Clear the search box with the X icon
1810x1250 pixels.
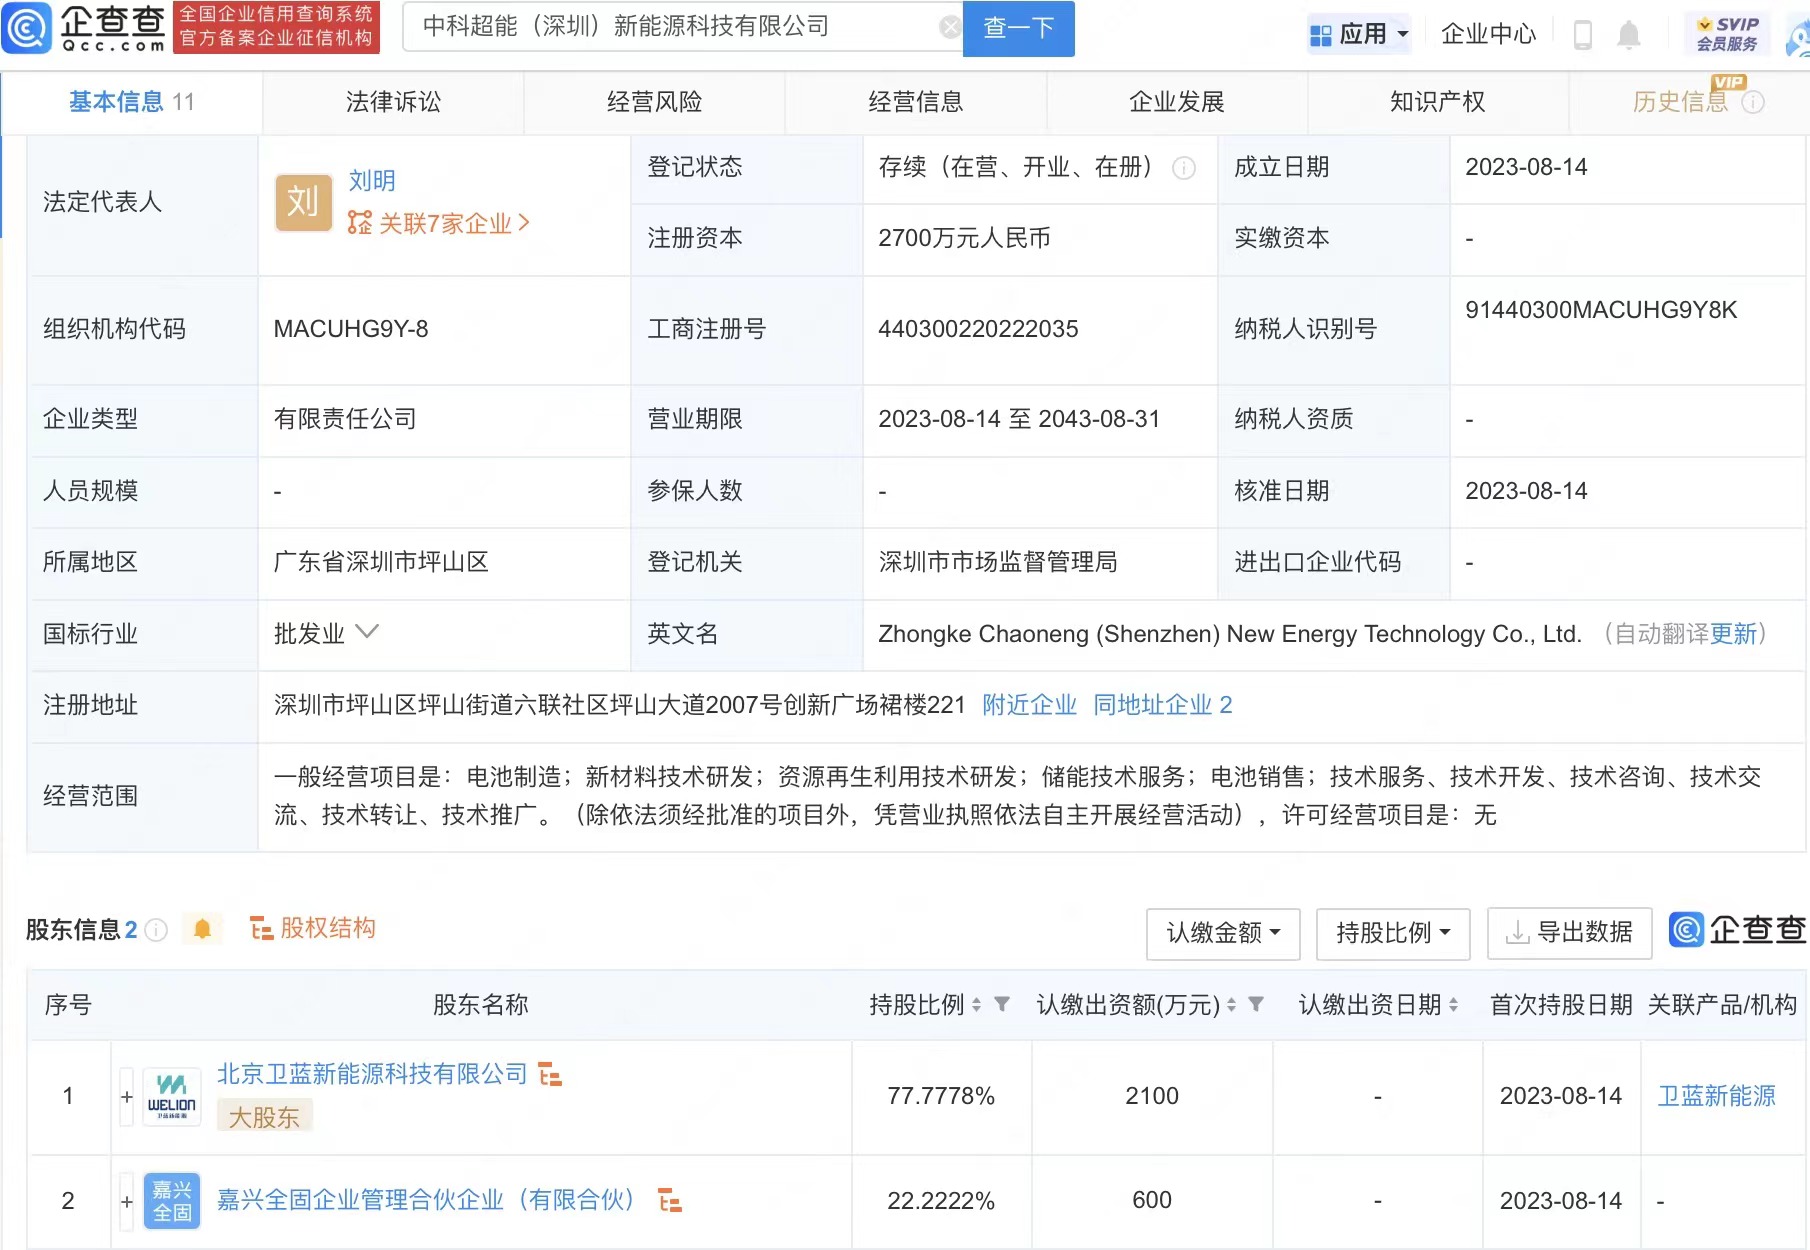[950, 27]
